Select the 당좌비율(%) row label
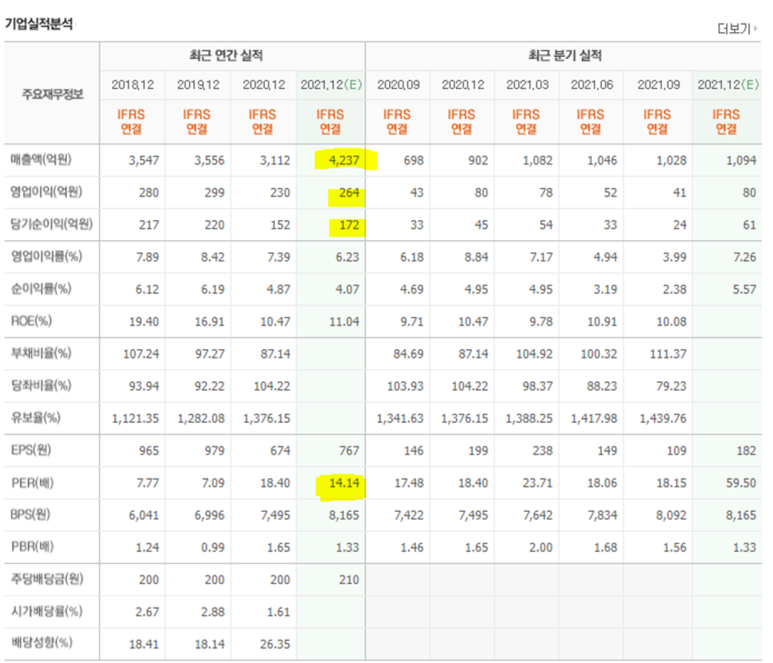773x663 pixels. tap(41, 385)
